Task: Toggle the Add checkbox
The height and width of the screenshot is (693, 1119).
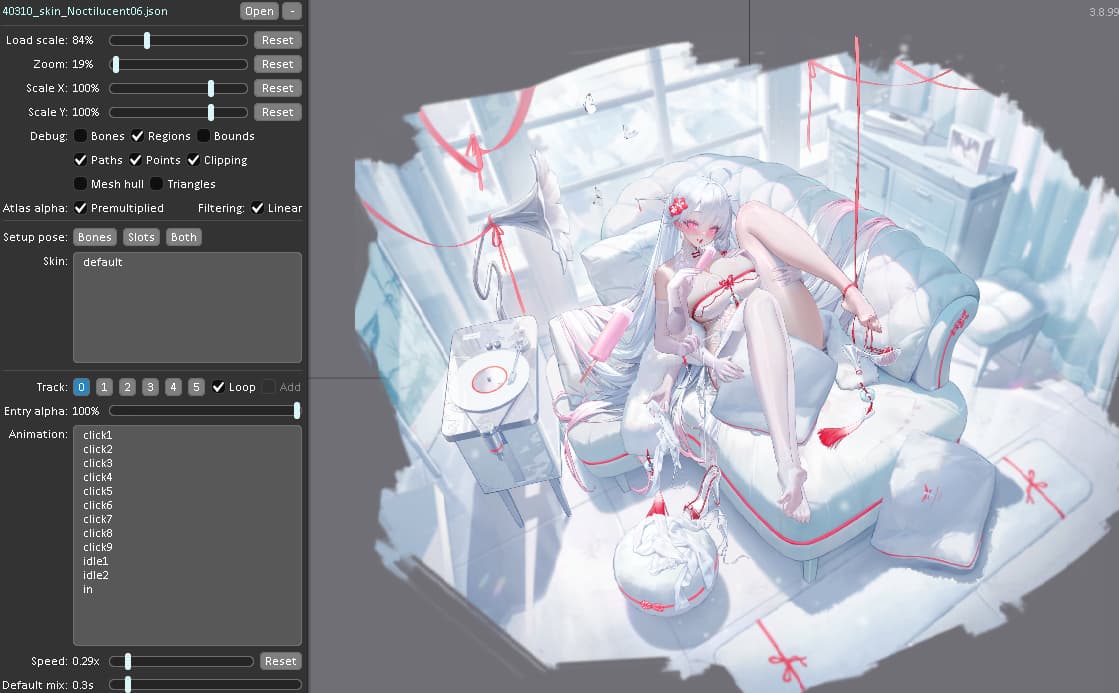Action: [x=269, y=387]
